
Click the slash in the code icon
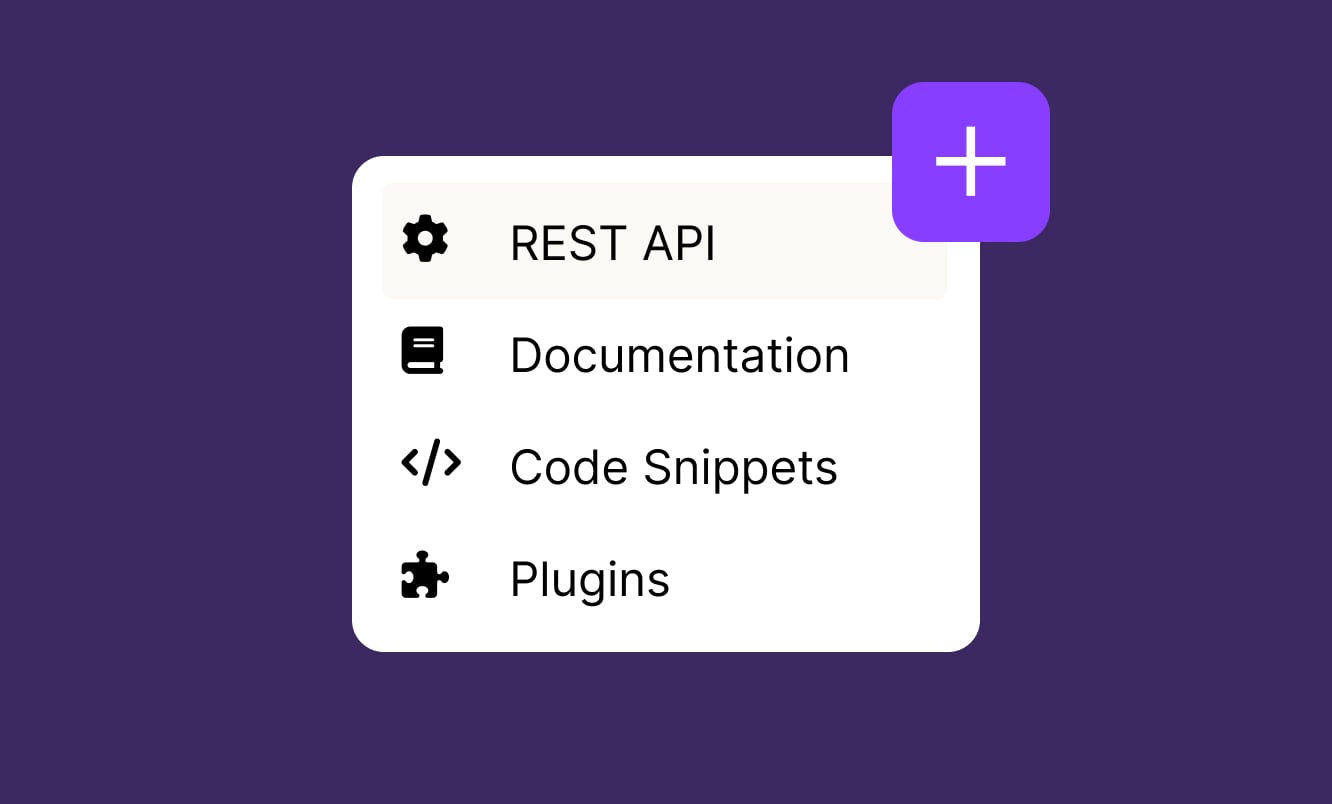tap(431, 463)
